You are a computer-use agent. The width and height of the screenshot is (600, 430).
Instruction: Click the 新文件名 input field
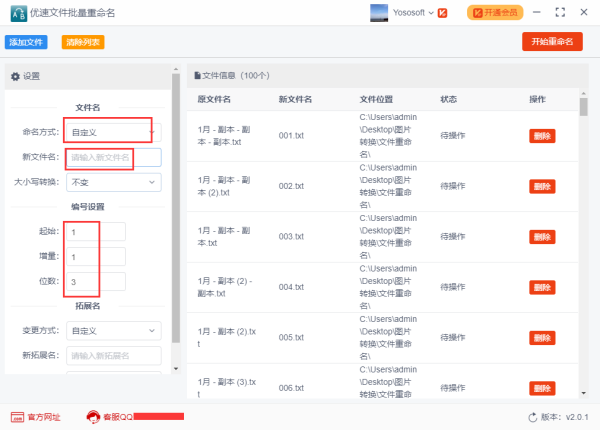pyautogui.click(x=113, y=157)
